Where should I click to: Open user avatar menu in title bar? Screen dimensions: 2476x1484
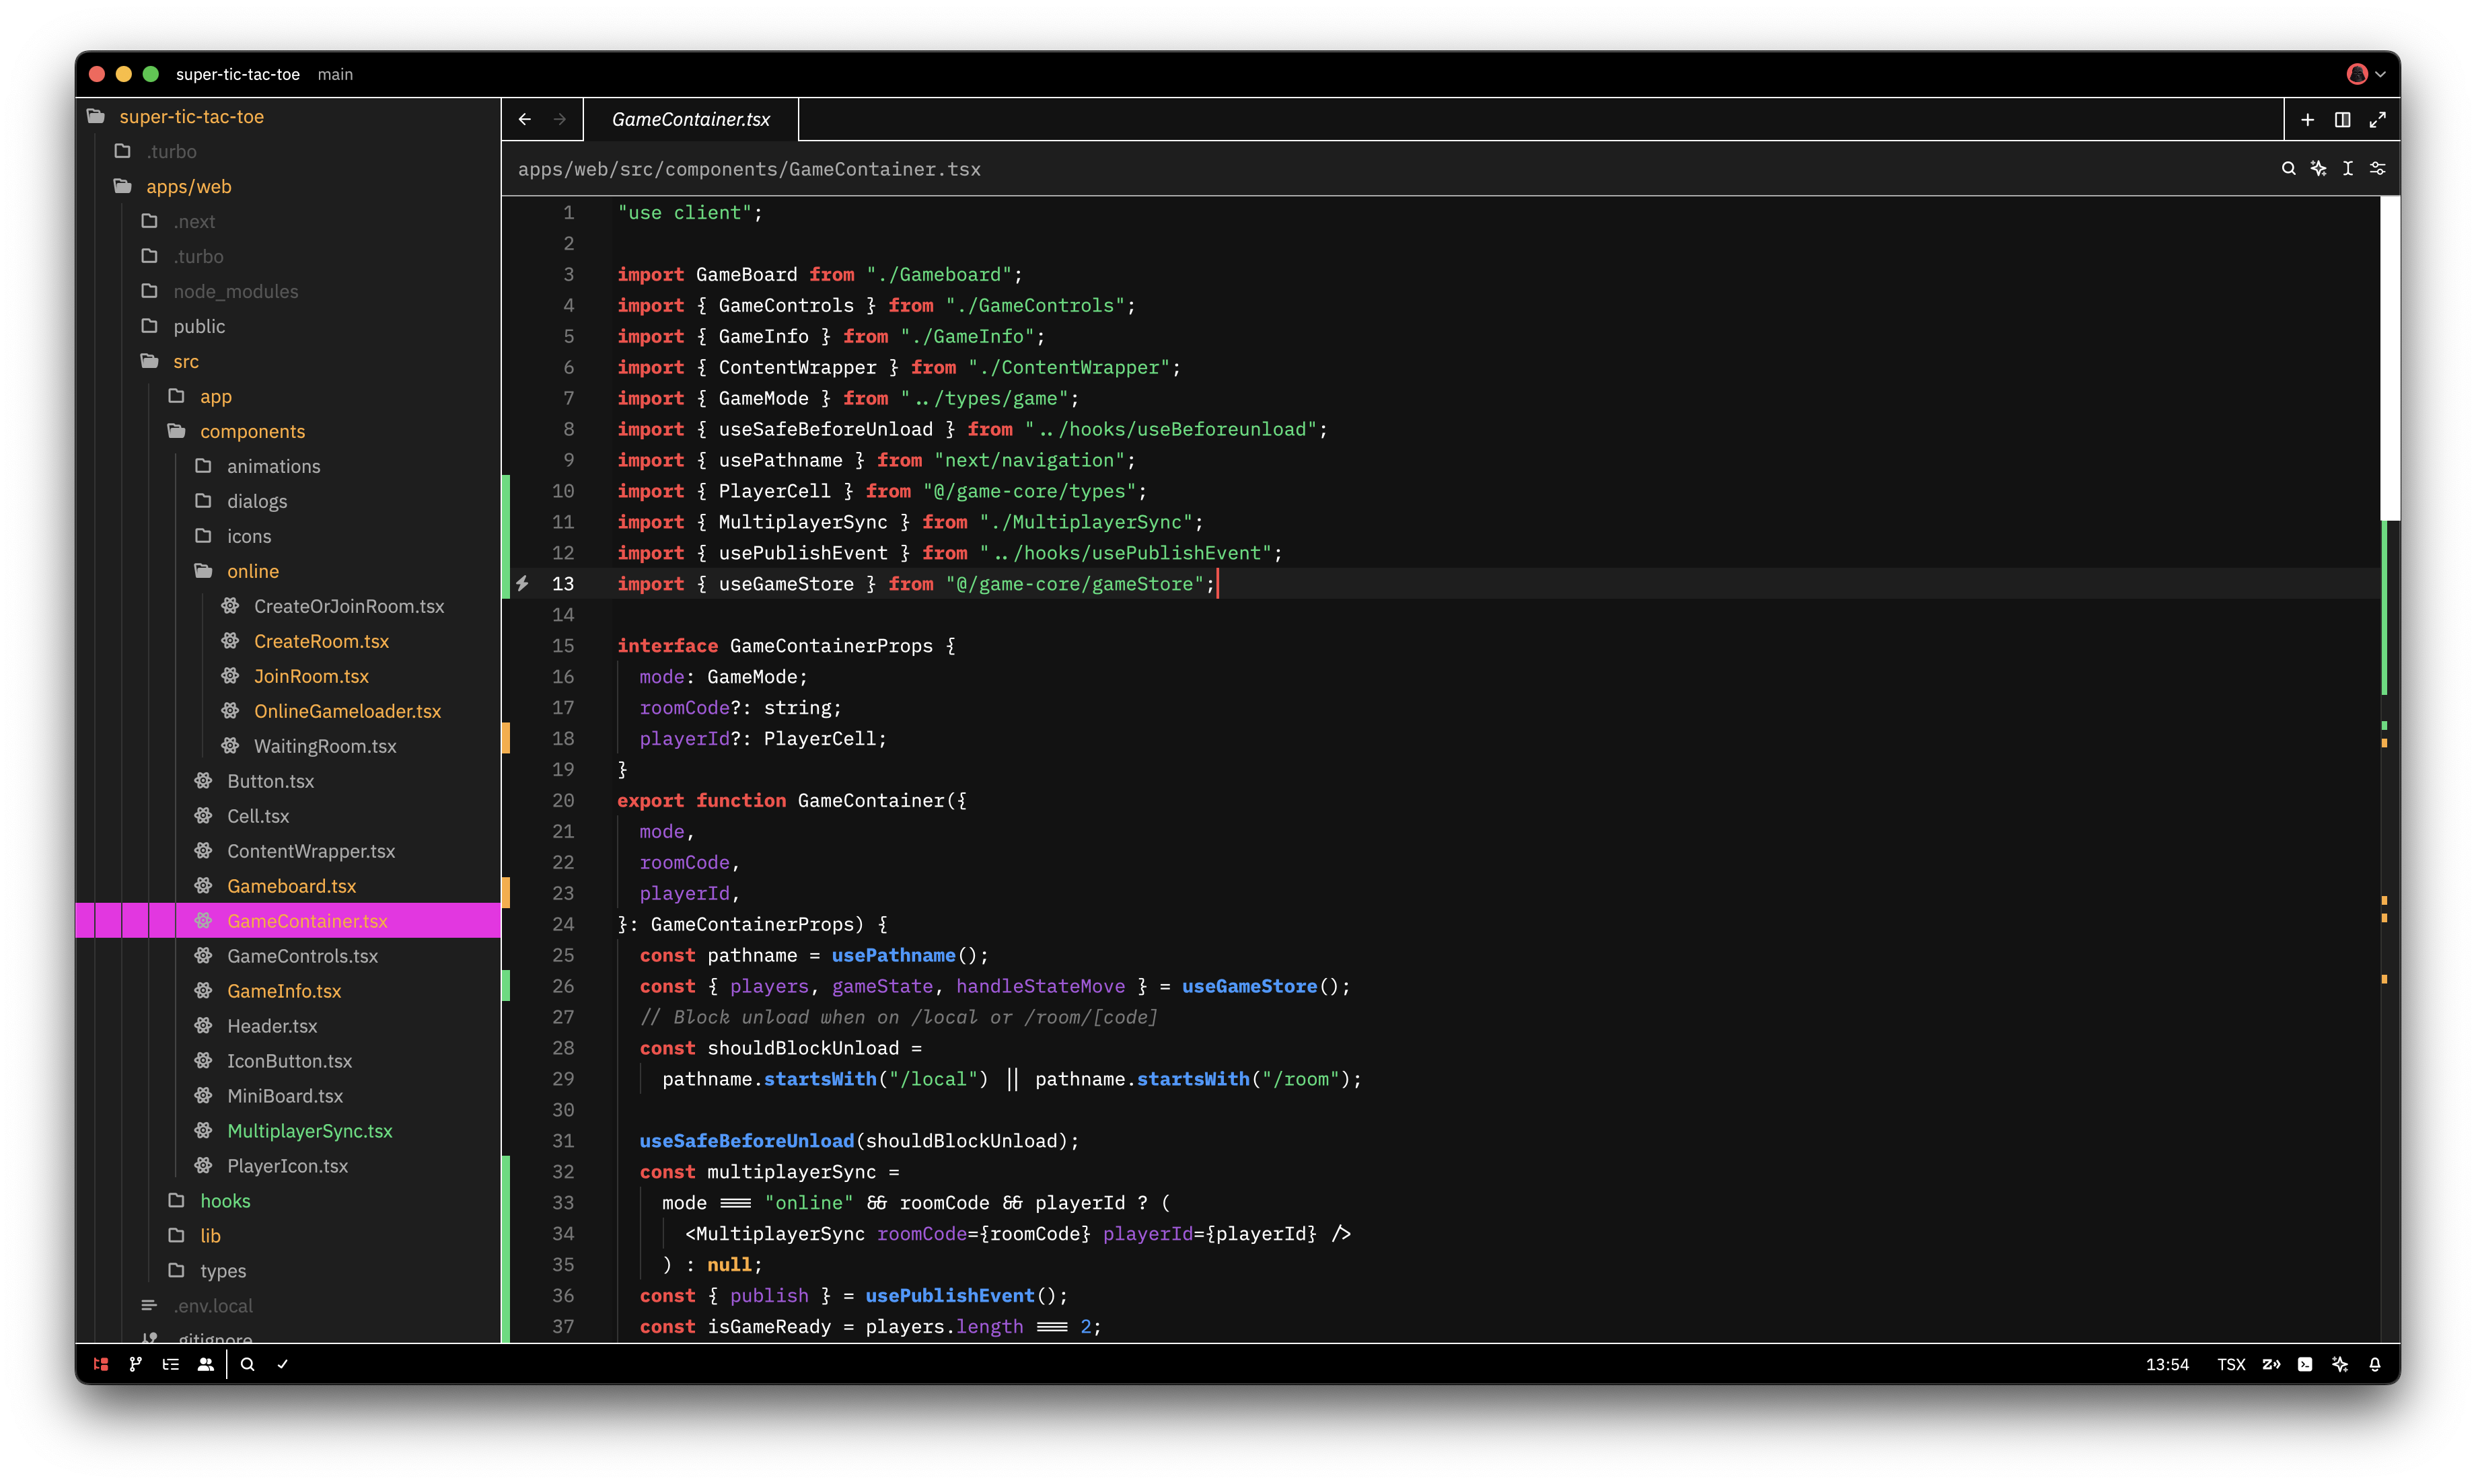pyautogui.click(x=2366, y=74)
